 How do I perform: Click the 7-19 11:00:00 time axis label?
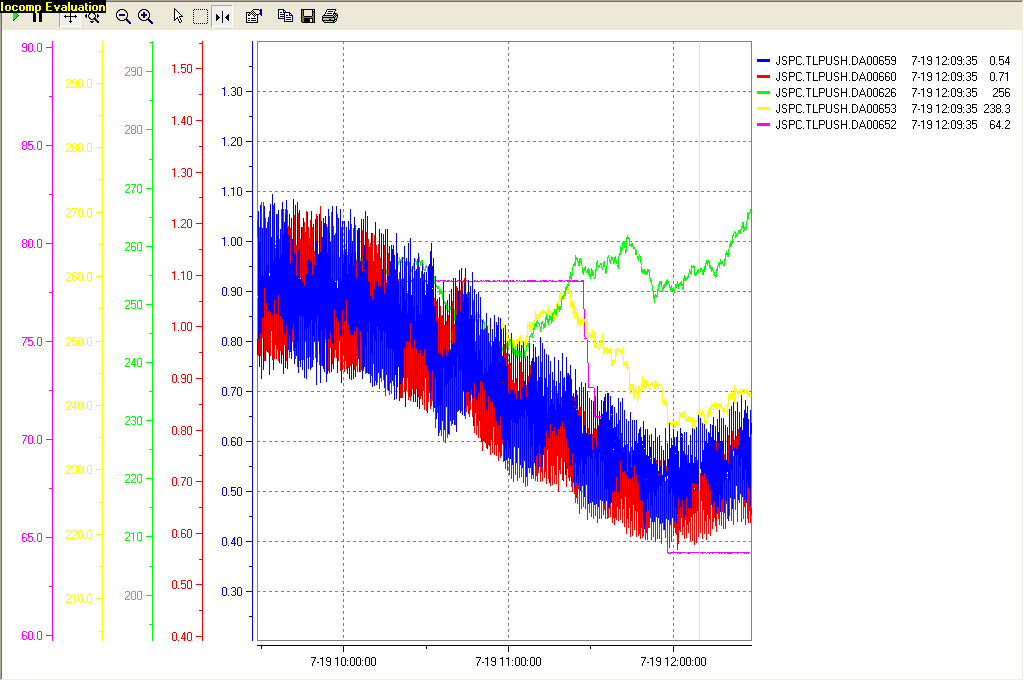click(508, 662)
